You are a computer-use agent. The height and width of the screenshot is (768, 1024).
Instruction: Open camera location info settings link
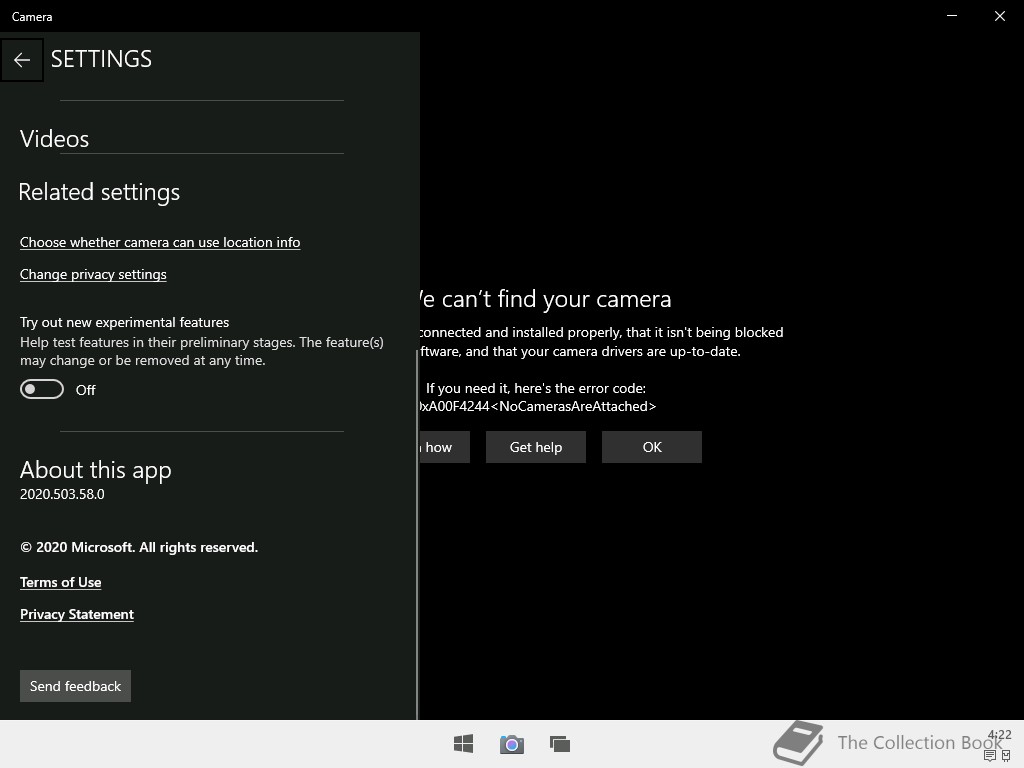point(160,242)
